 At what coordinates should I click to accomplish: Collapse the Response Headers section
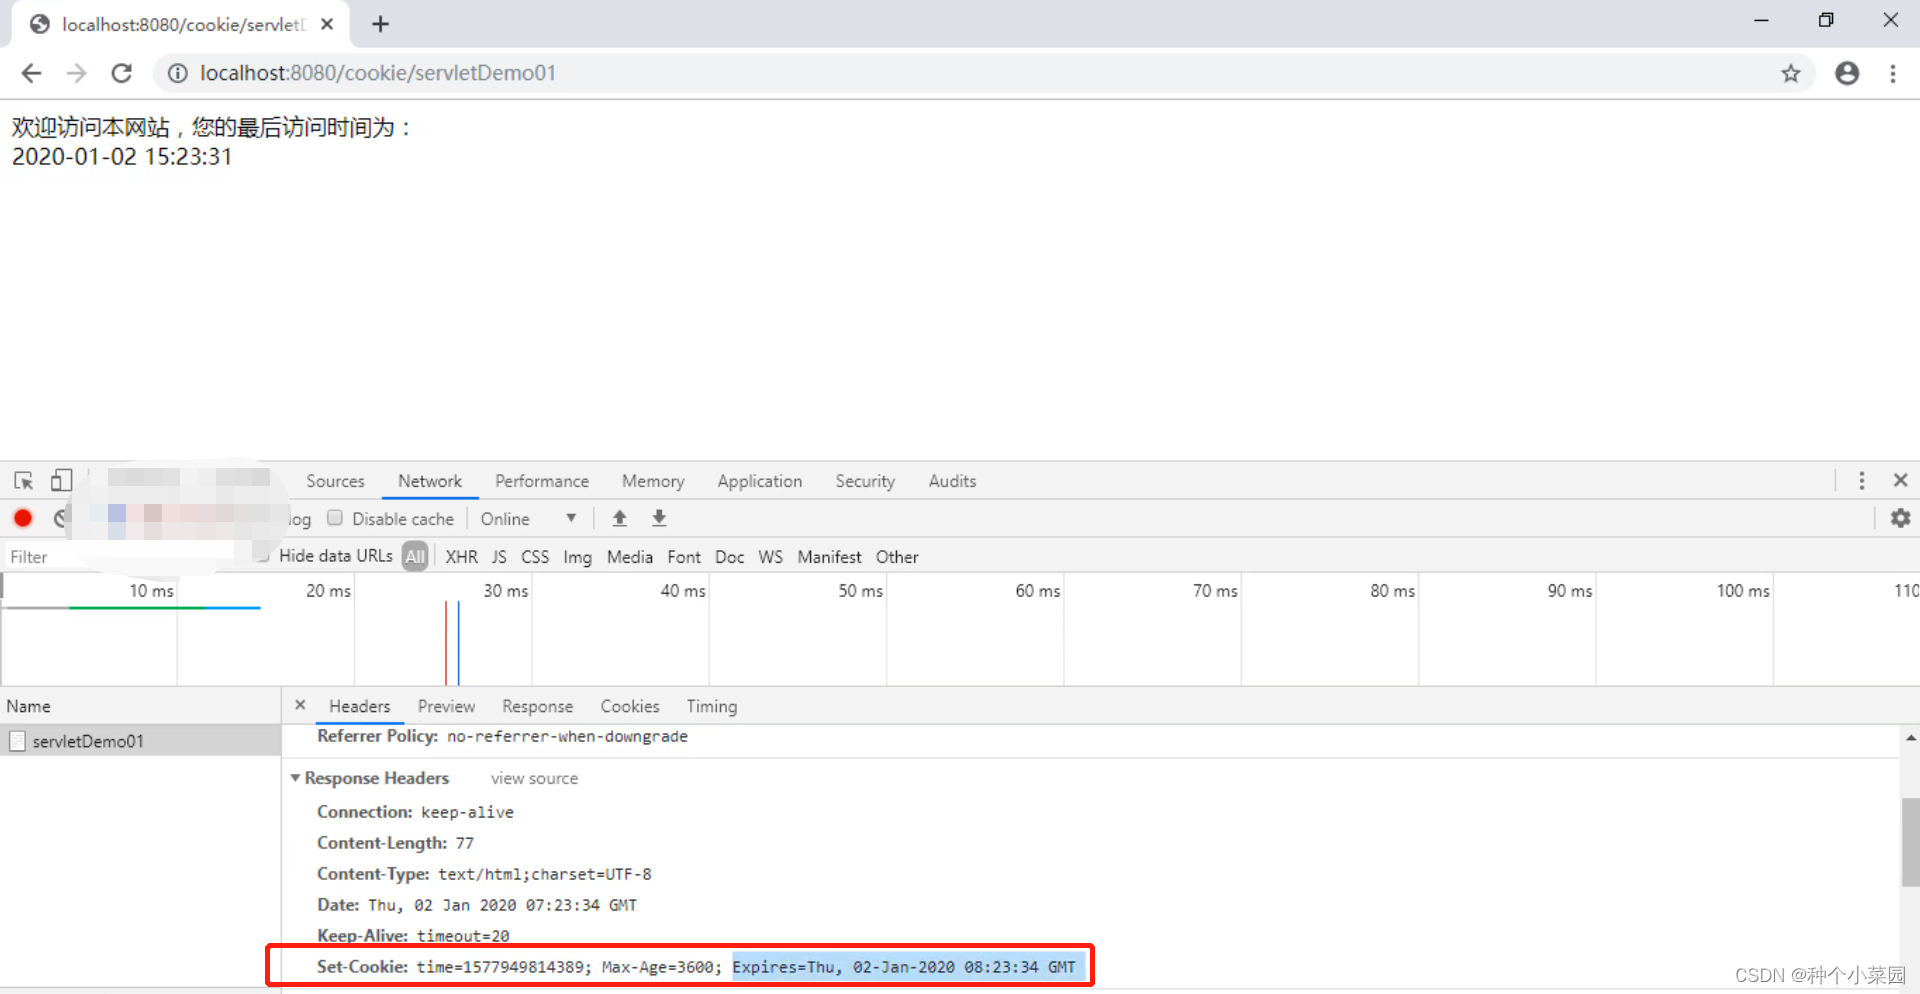[295, 778]
